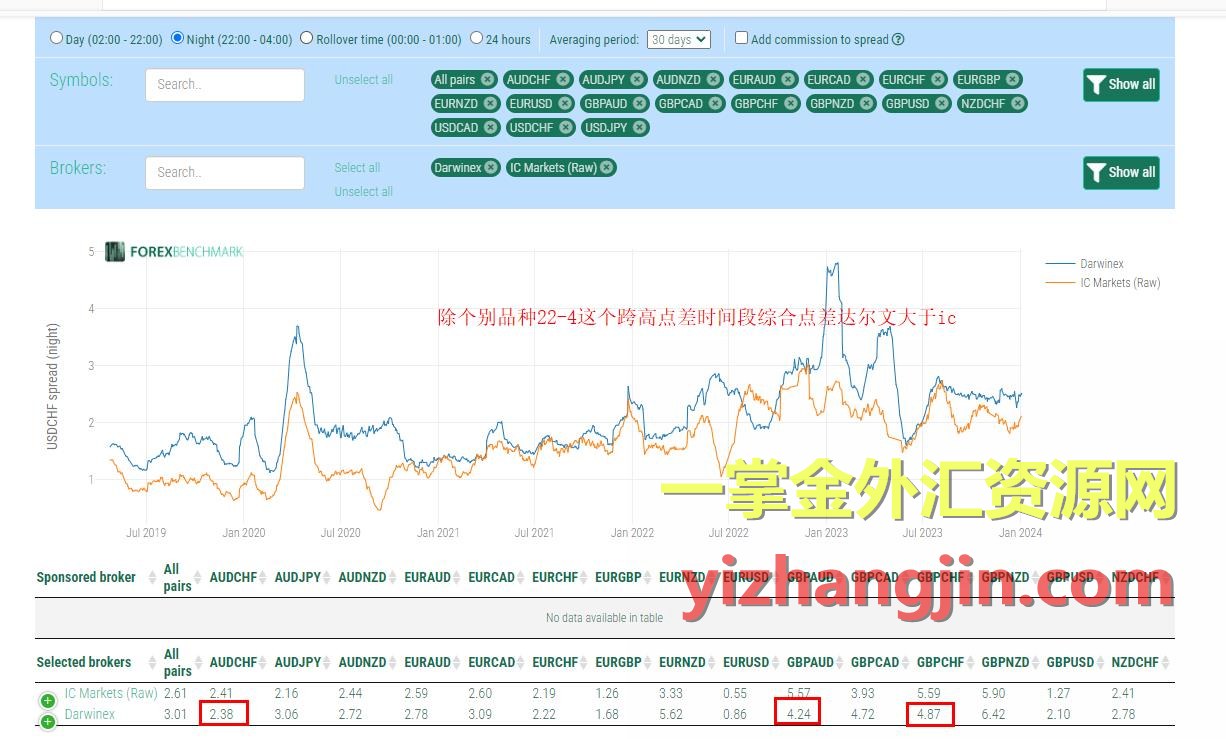Remove the USDJPY symbol tag
Screen dimensions: 1226x739
pyautogui.click(x=639, y=128)
